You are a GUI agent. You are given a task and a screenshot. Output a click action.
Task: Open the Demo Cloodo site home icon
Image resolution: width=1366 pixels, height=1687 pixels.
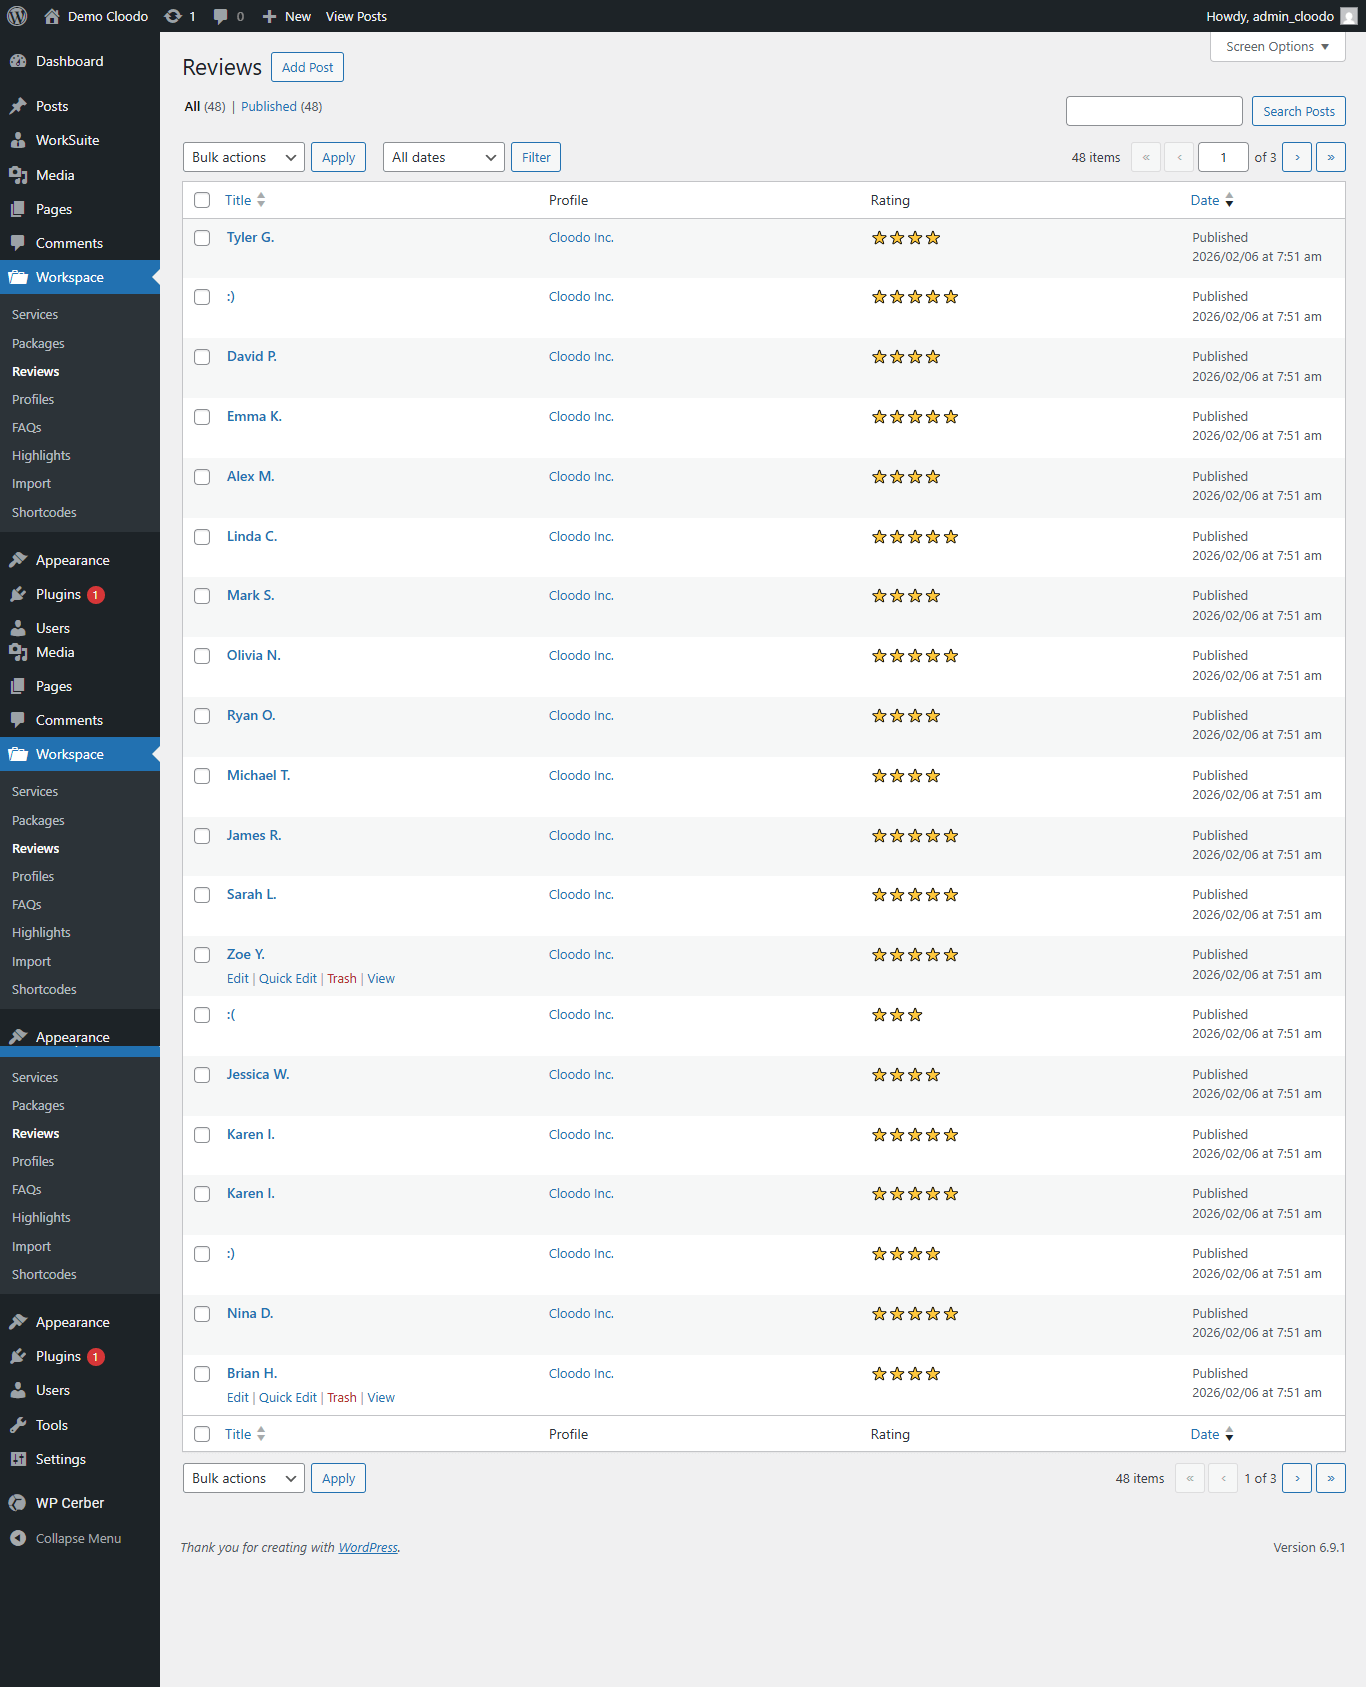(x=52, y=16)
